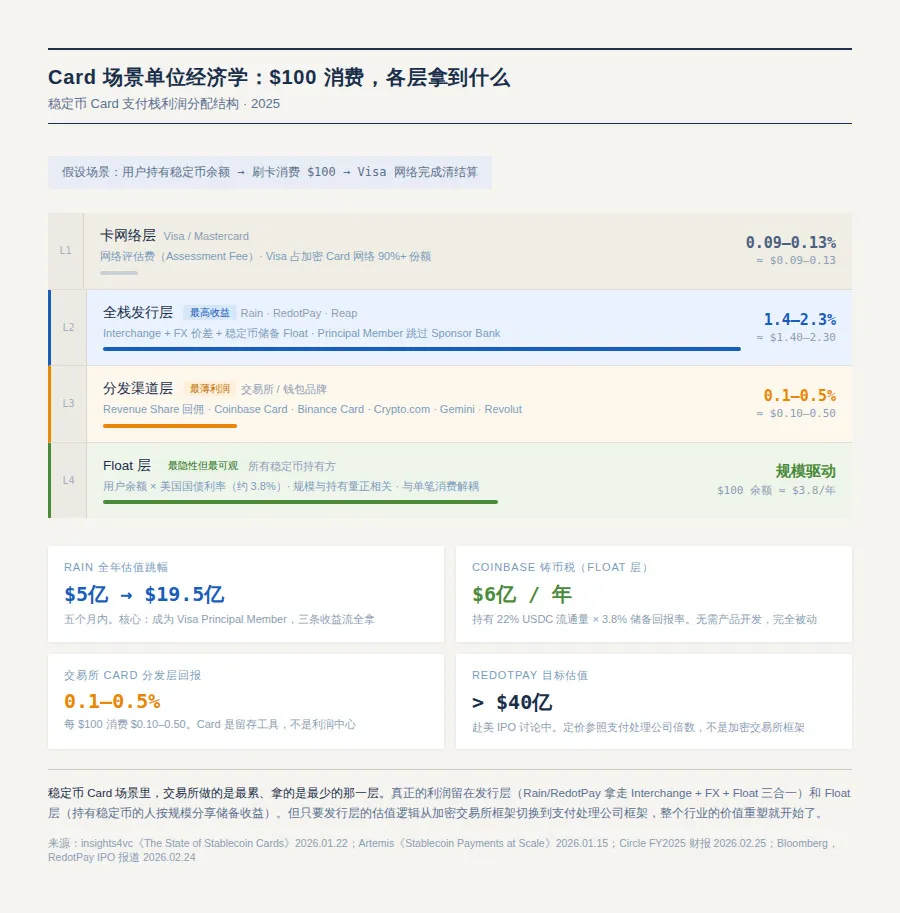The height and width of the screenshot is (913, 900).
Task: Click the L4 layer index label
Action: (68, 480)
